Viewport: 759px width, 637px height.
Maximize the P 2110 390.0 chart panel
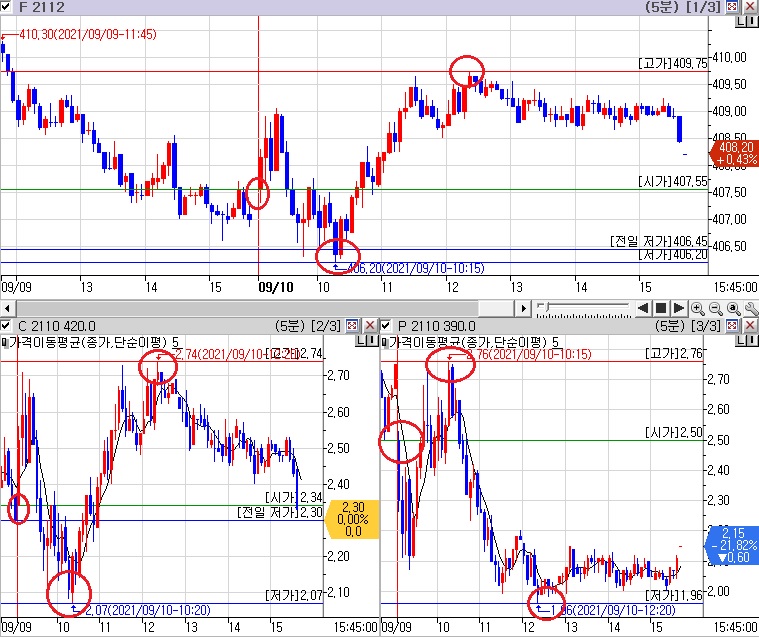(732, 326)
